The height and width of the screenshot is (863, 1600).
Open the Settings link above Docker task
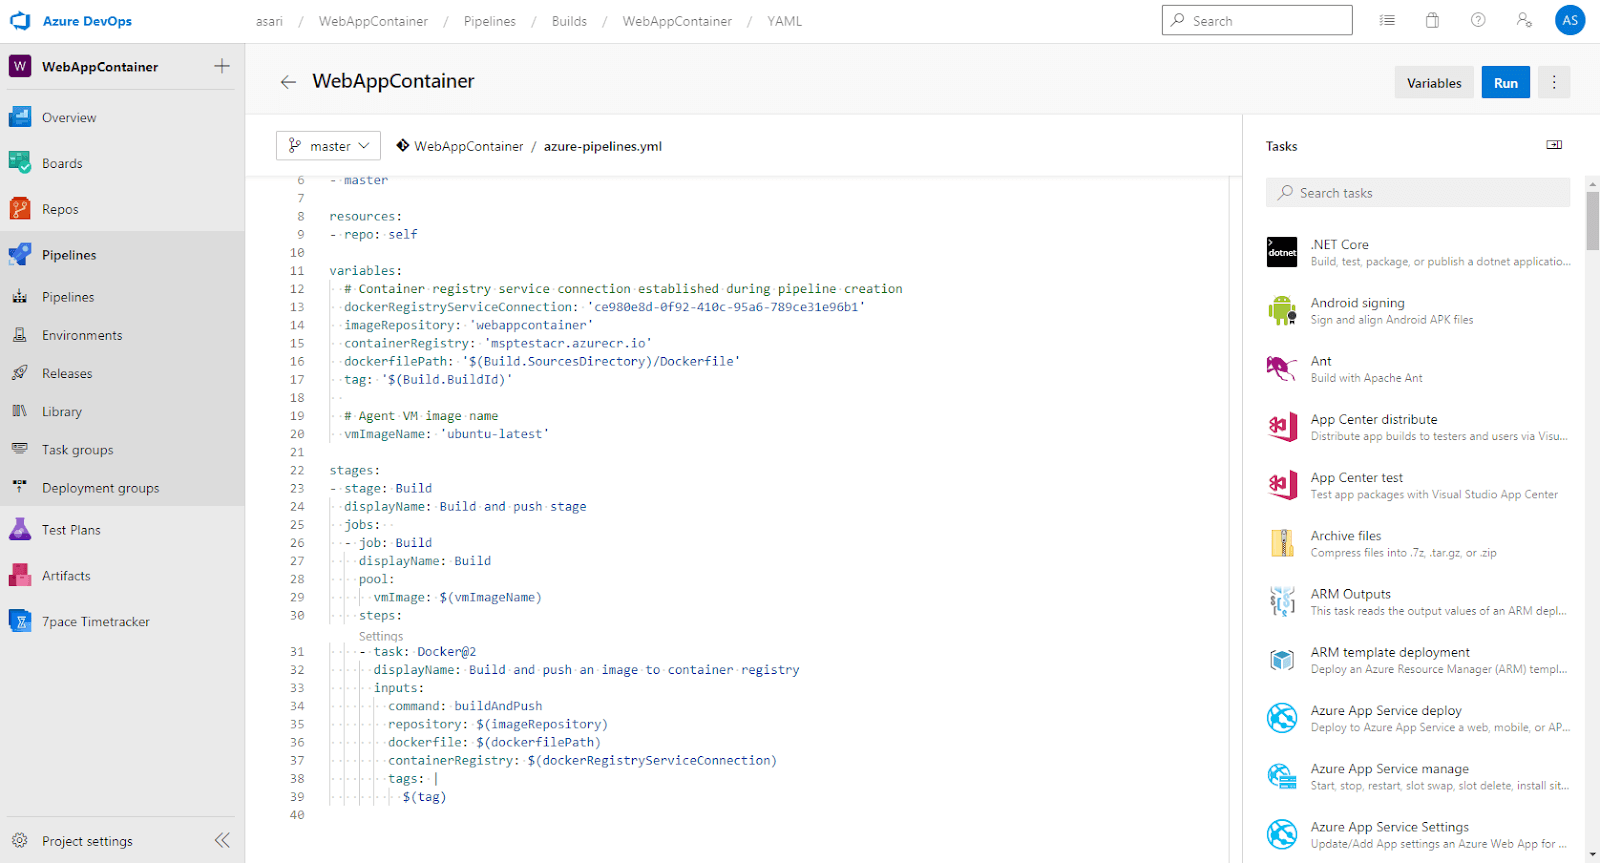[x=381, y=636]
